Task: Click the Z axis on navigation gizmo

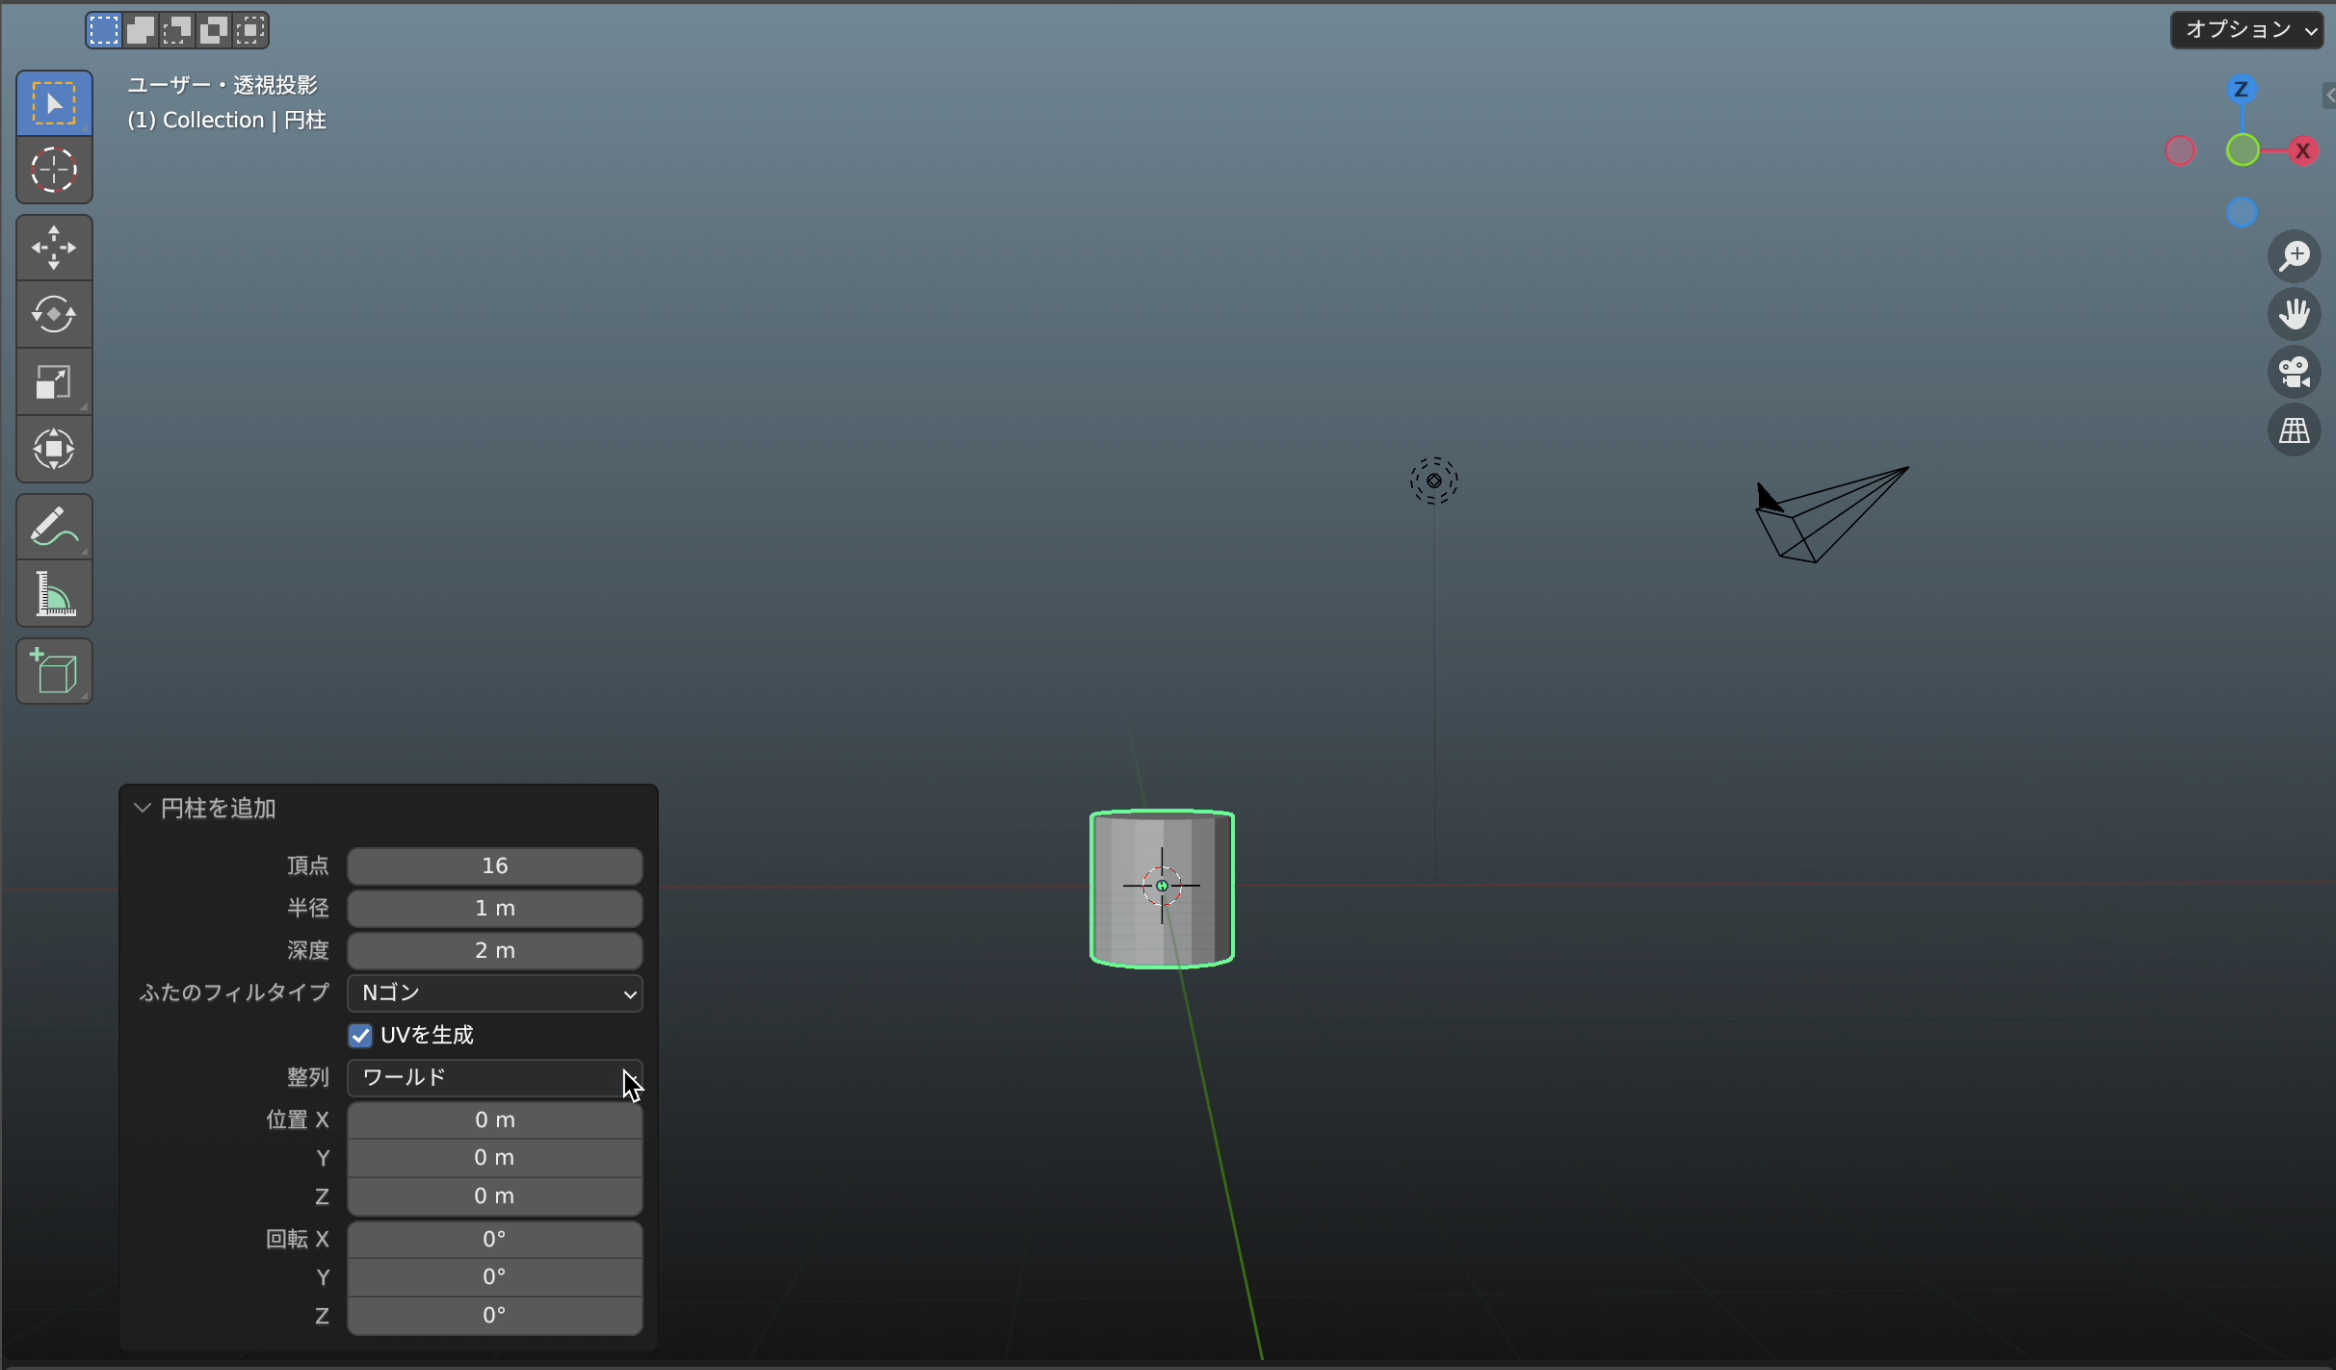Action: click(x=2241, y=90)
